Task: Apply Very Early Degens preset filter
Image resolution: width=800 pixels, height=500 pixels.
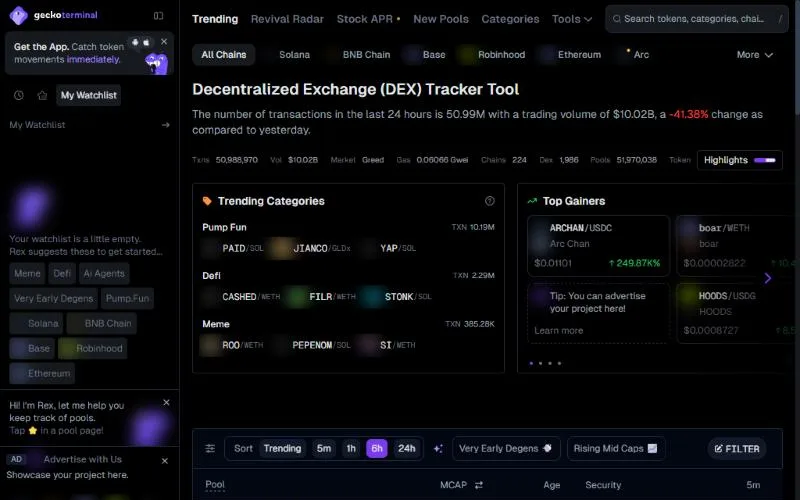Action: [x=506, y=448]
